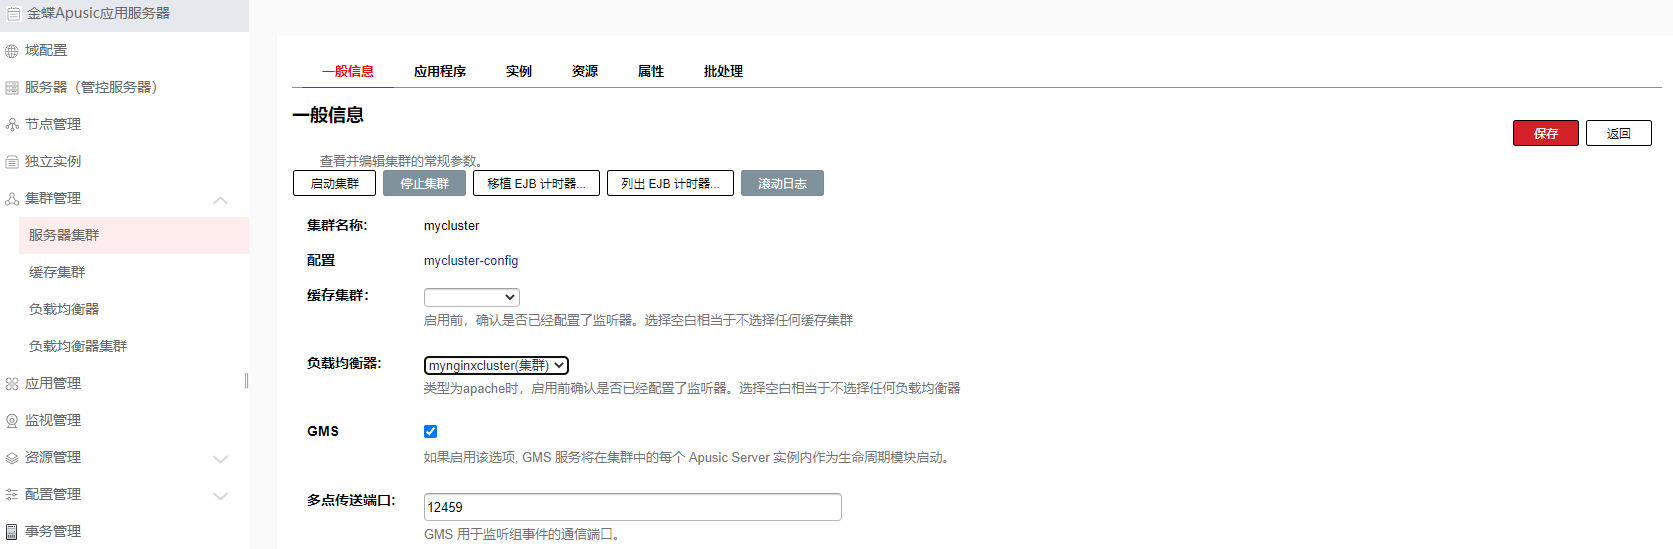Click the server icon next to 服务器（管控服务器）

coord(12,88)
